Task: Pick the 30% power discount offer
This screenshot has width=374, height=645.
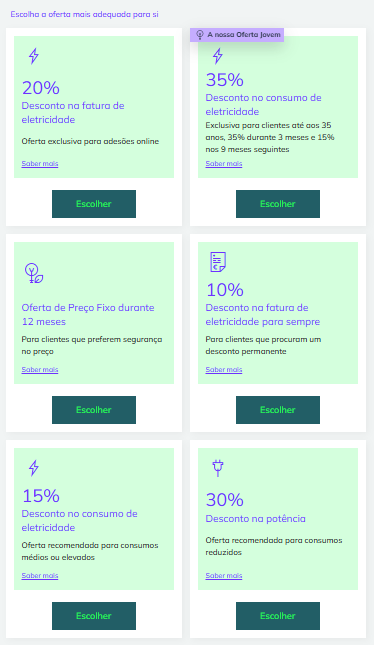Action: pyautogui.click(x=278, y=616)
